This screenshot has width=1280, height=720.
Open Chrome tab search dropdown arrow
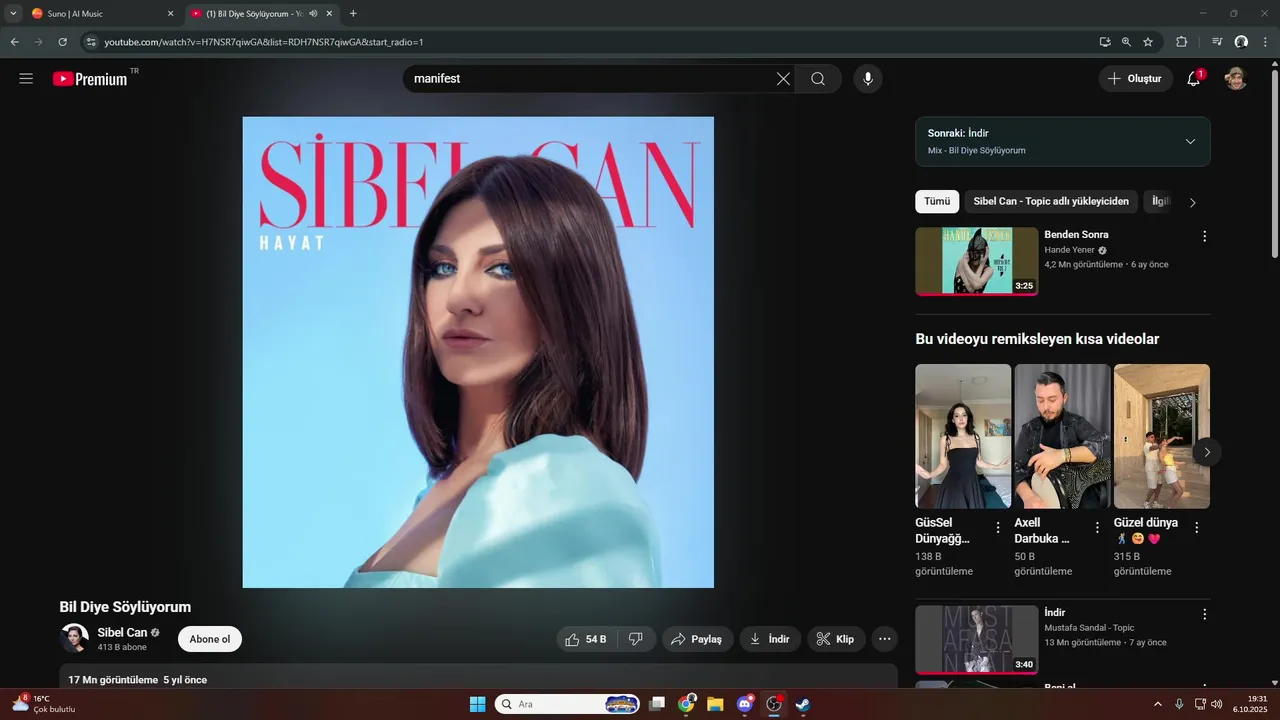[x=13, y=13]
